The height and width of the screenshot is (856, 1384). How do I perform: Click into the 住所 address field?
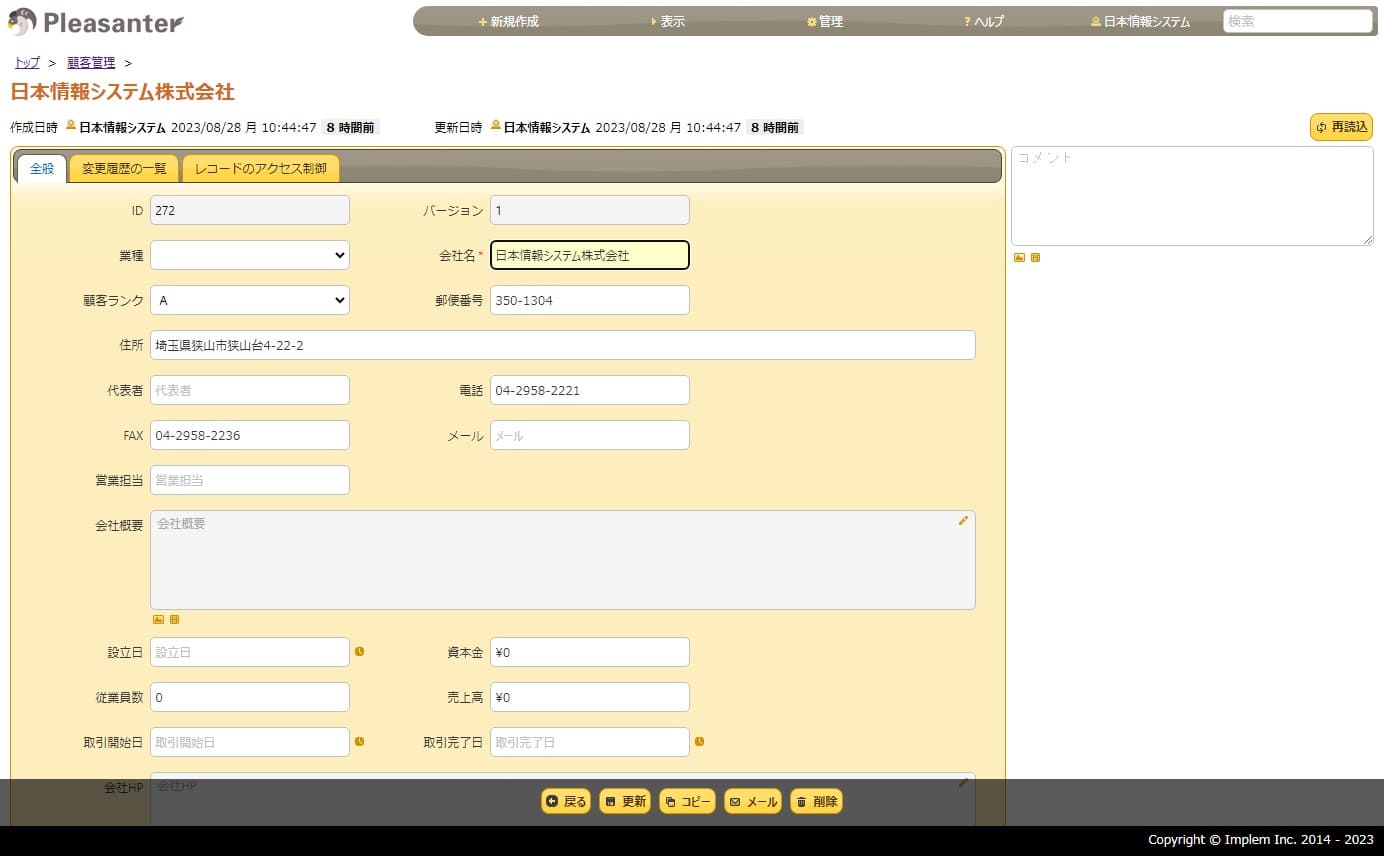click(562, 345)
